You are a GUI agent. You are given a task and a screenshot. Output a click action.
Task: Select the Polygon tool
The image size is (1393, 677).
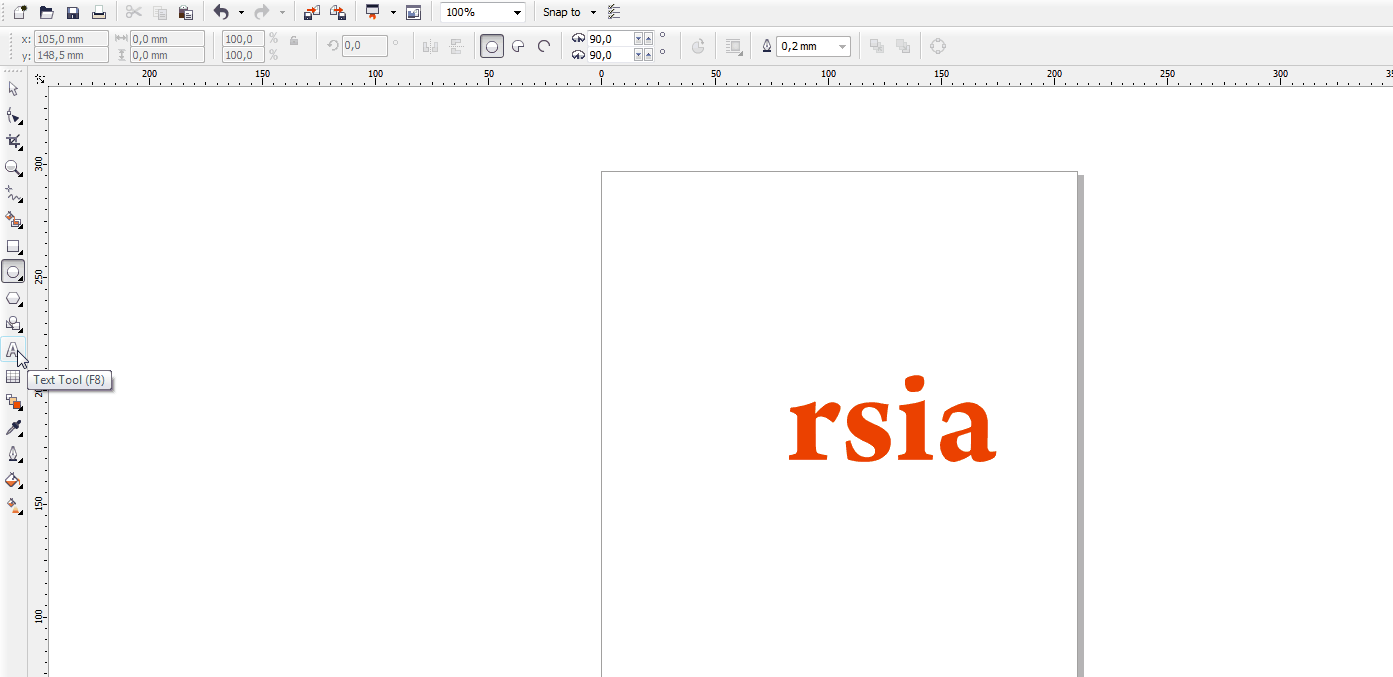click(x=13, y=298)
